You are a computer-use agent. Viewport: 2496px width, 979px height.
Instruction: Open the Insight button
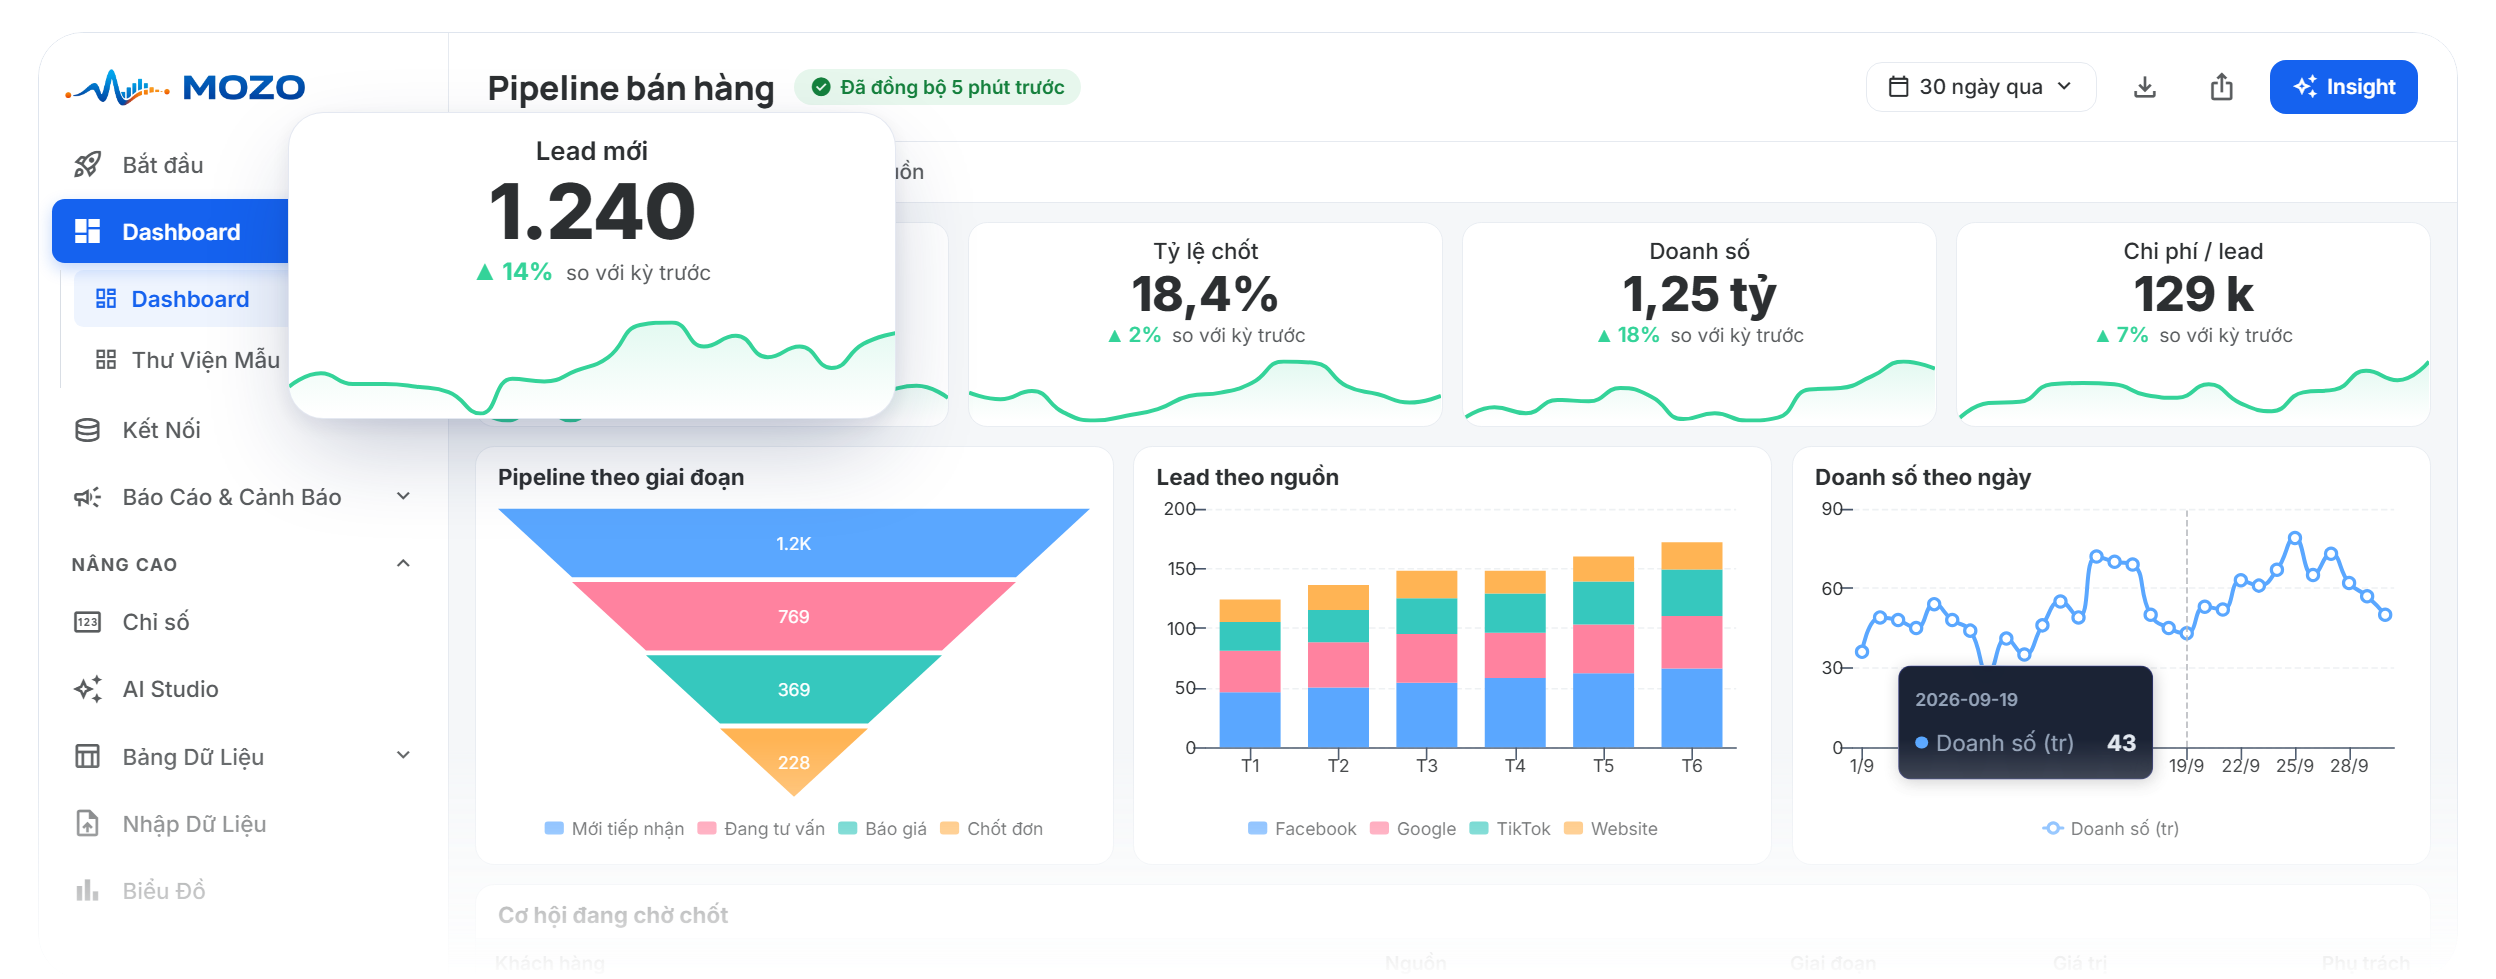click(x=2344, y=87)
